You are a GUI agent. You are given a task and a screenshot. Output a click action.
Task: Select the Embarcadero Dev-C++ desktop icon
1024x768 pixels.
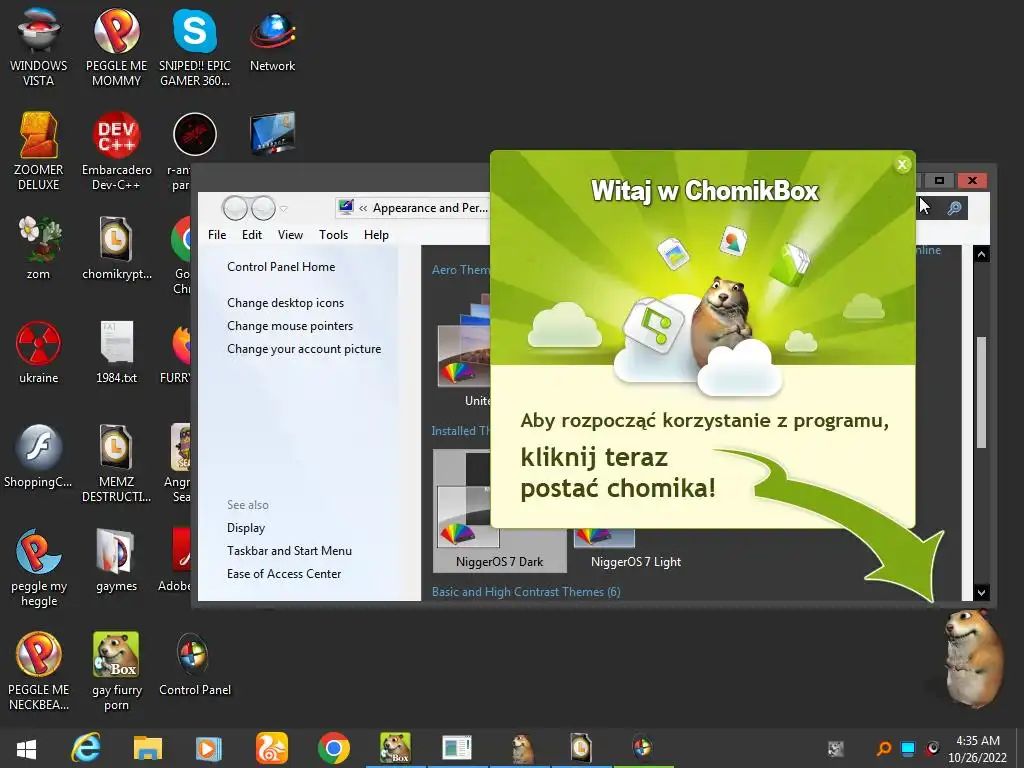(x=116, y=152)
